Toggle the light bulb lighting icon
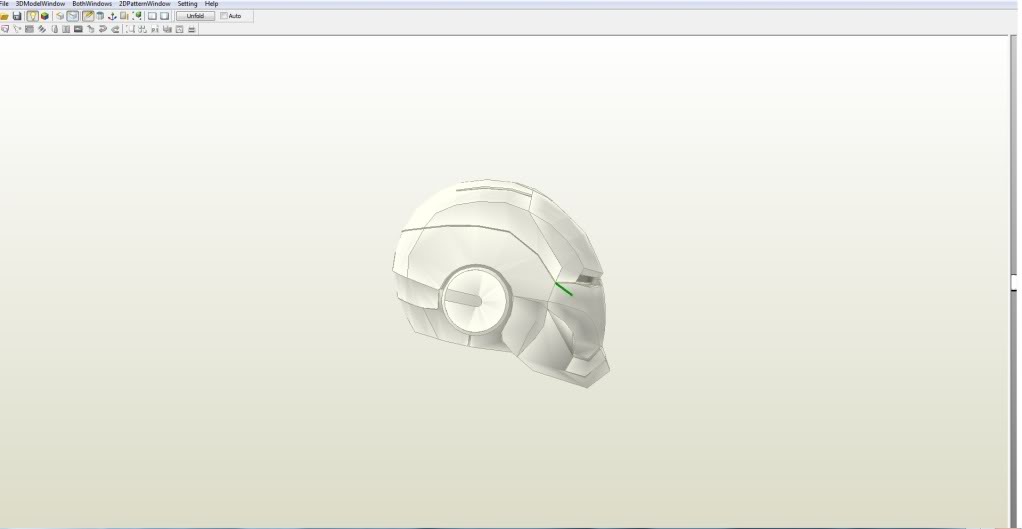 click(x=33, y=16)
